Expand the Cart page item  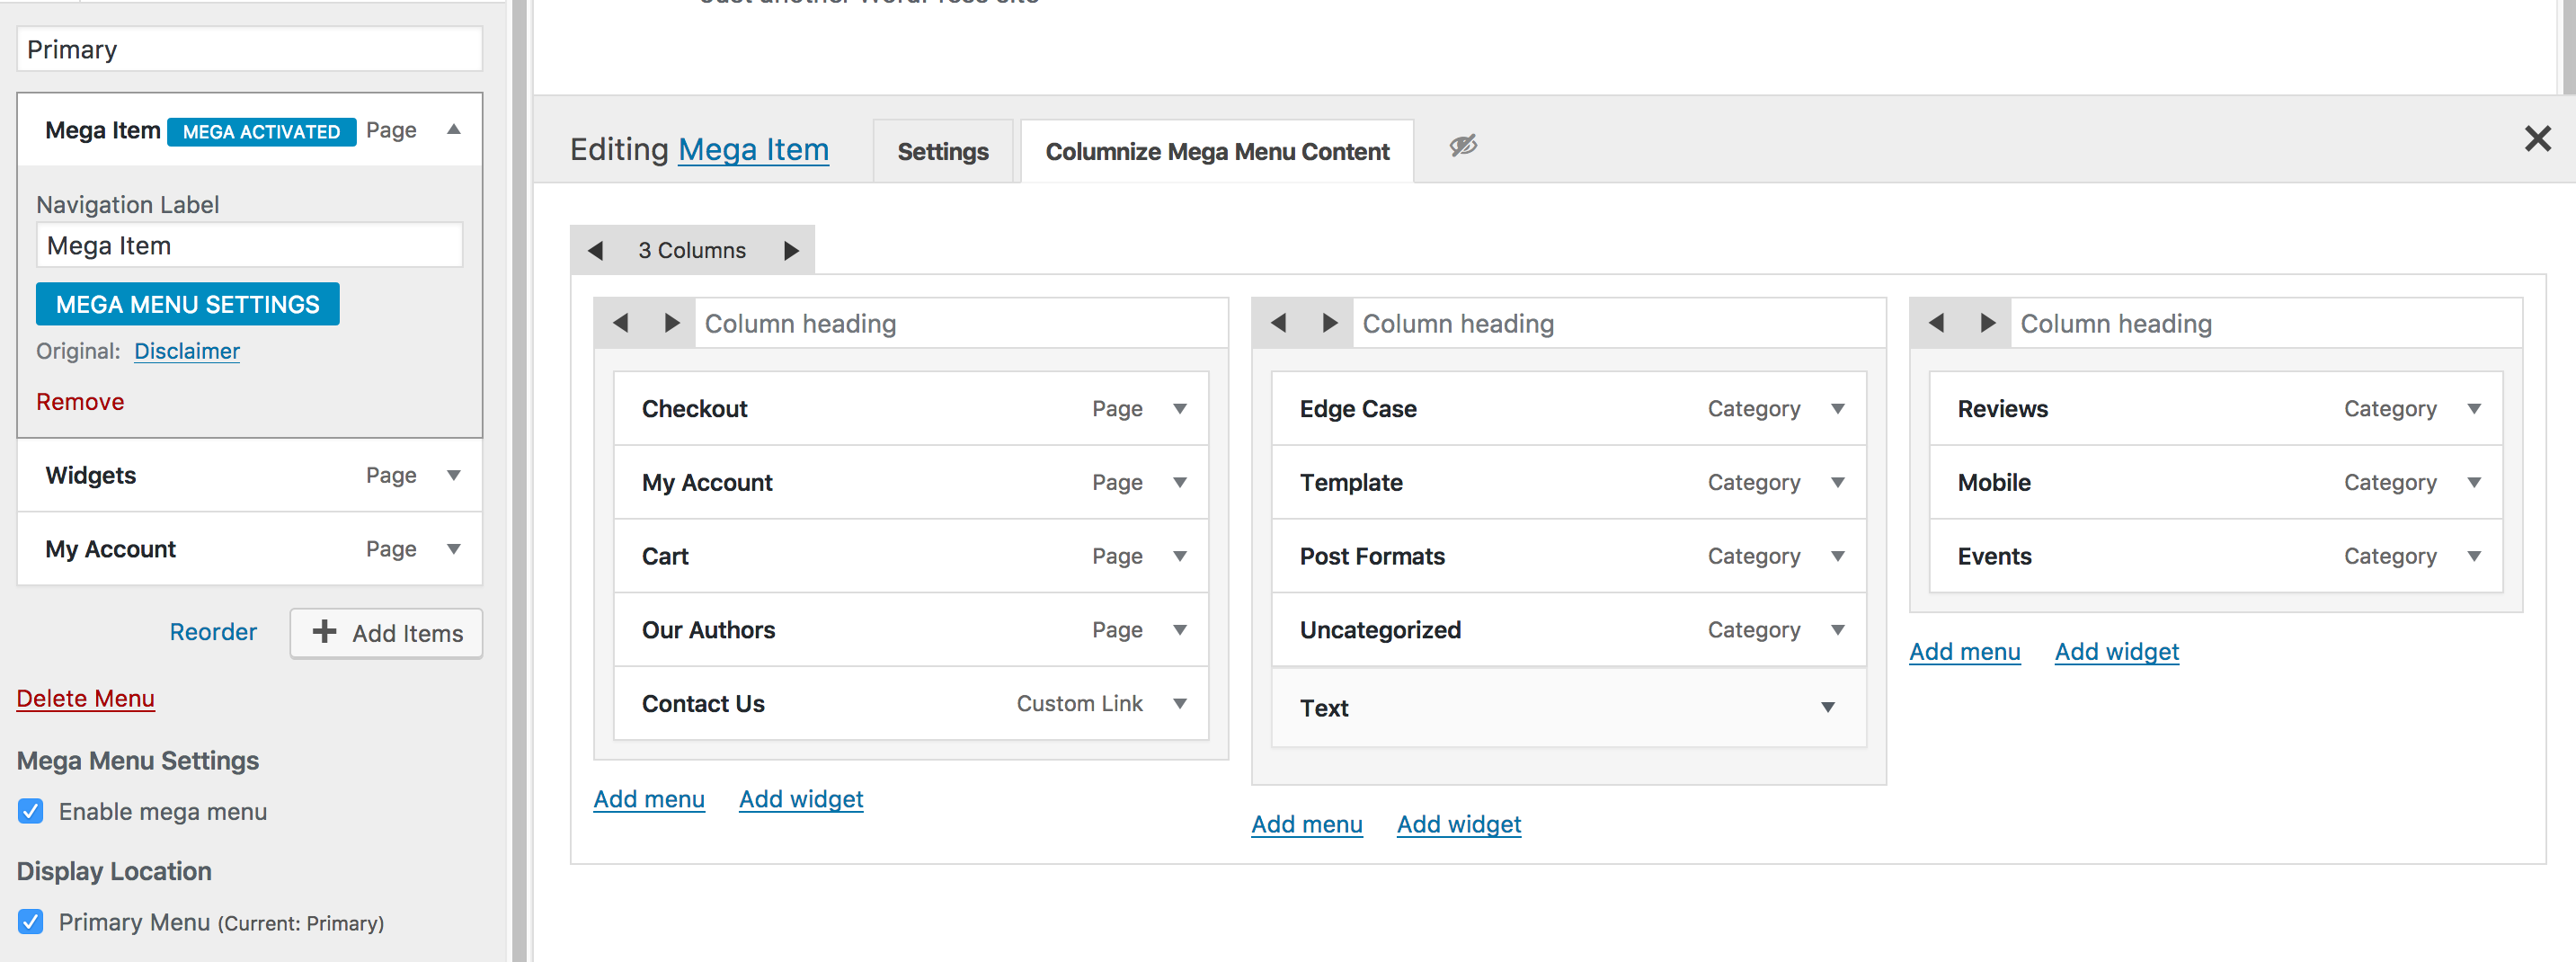click(x=1180, y=556)
